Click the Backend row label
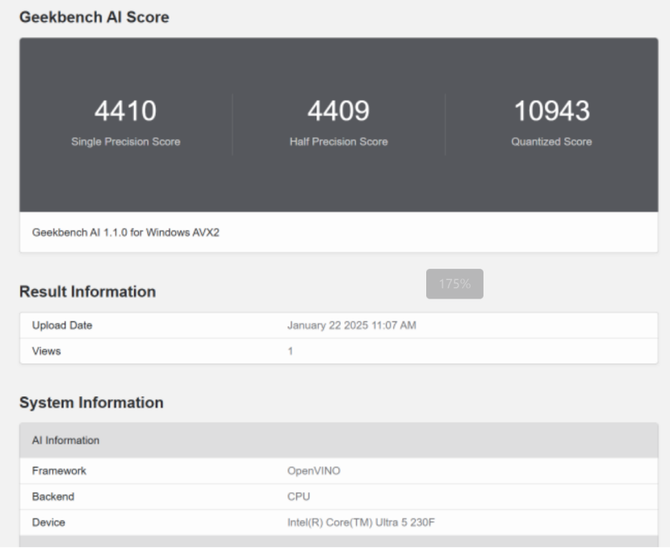This screenshot has height=548, width=670. [53, 497]
